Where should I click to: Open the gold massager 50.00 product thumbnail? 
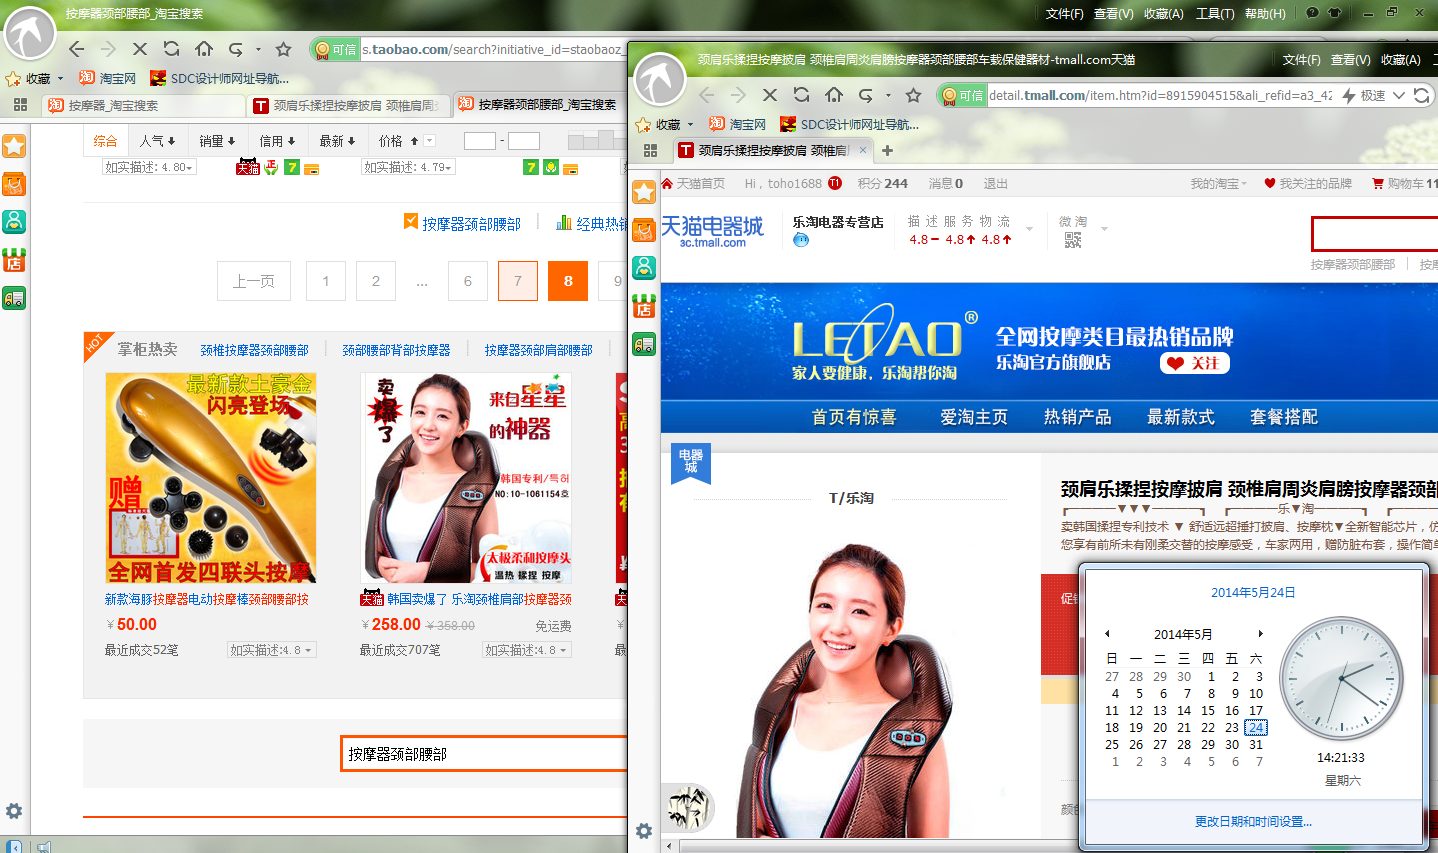click(211, 478)
